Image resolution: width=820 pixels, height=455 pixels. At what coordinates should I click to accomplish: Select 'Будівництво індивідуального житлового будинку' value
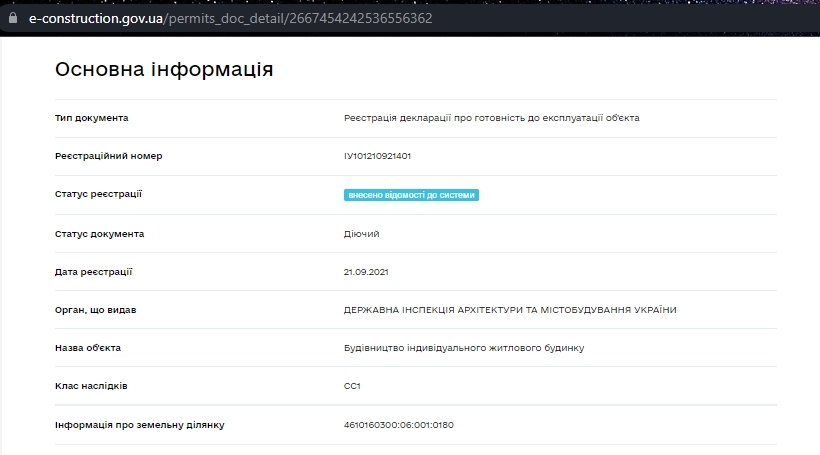[x=464, y=348]
